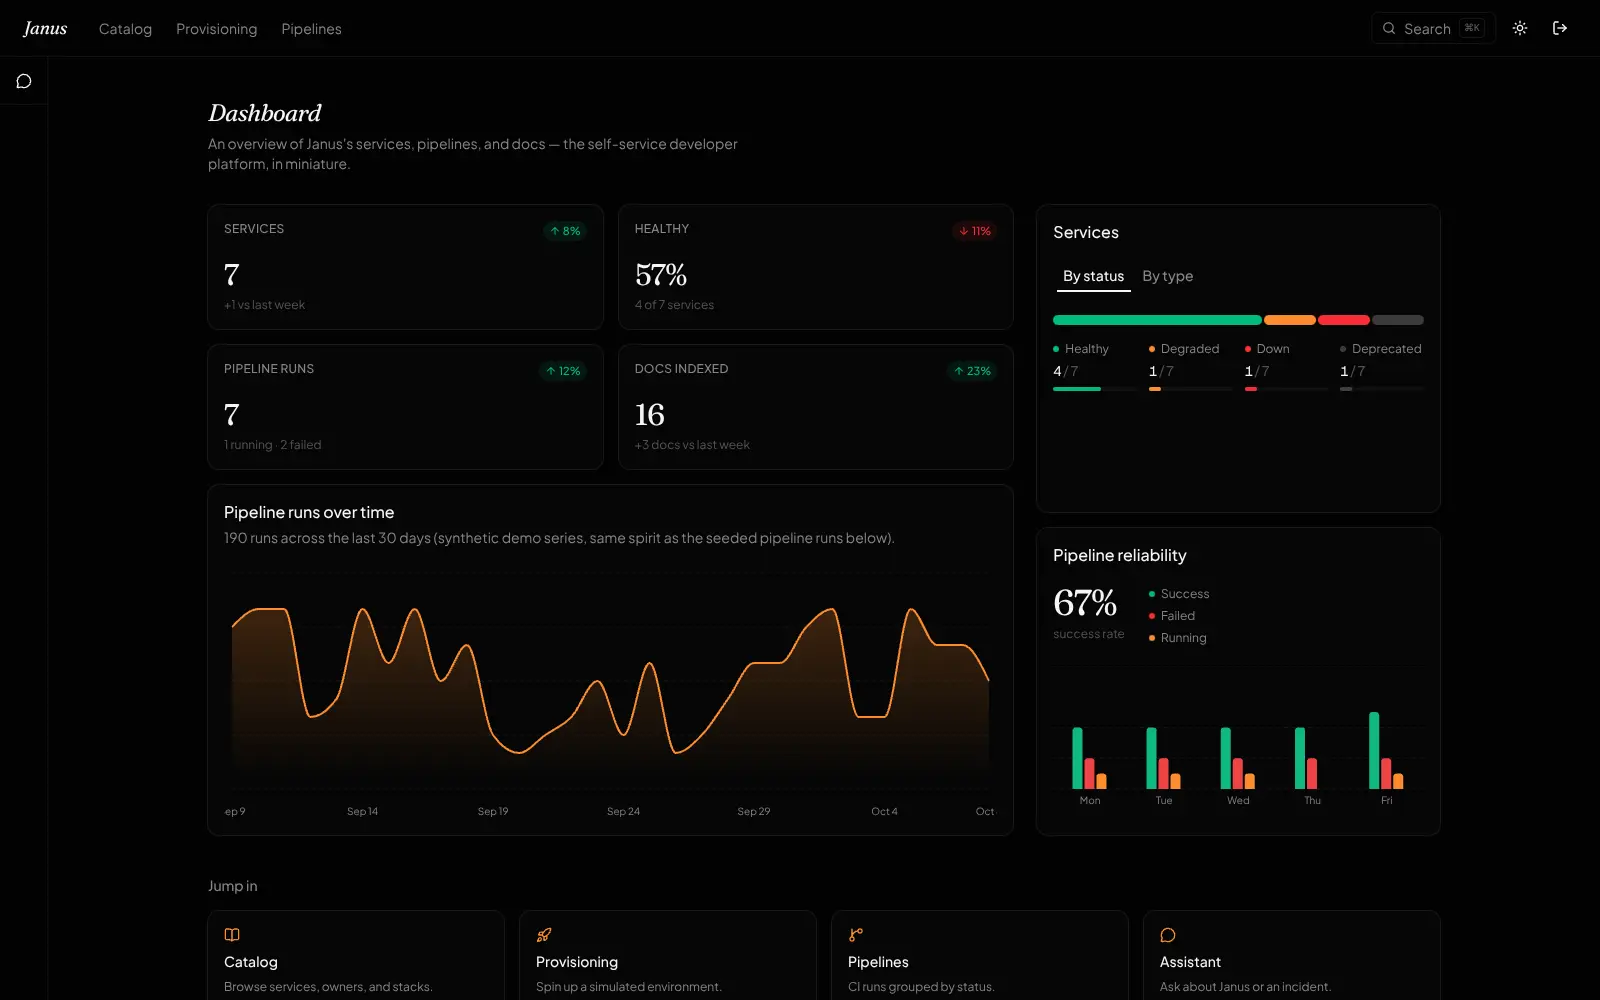1600x1000 pixels.
Task: Click the 12% trend badge on Pipeline Runs
Action: tap(564, 371)
